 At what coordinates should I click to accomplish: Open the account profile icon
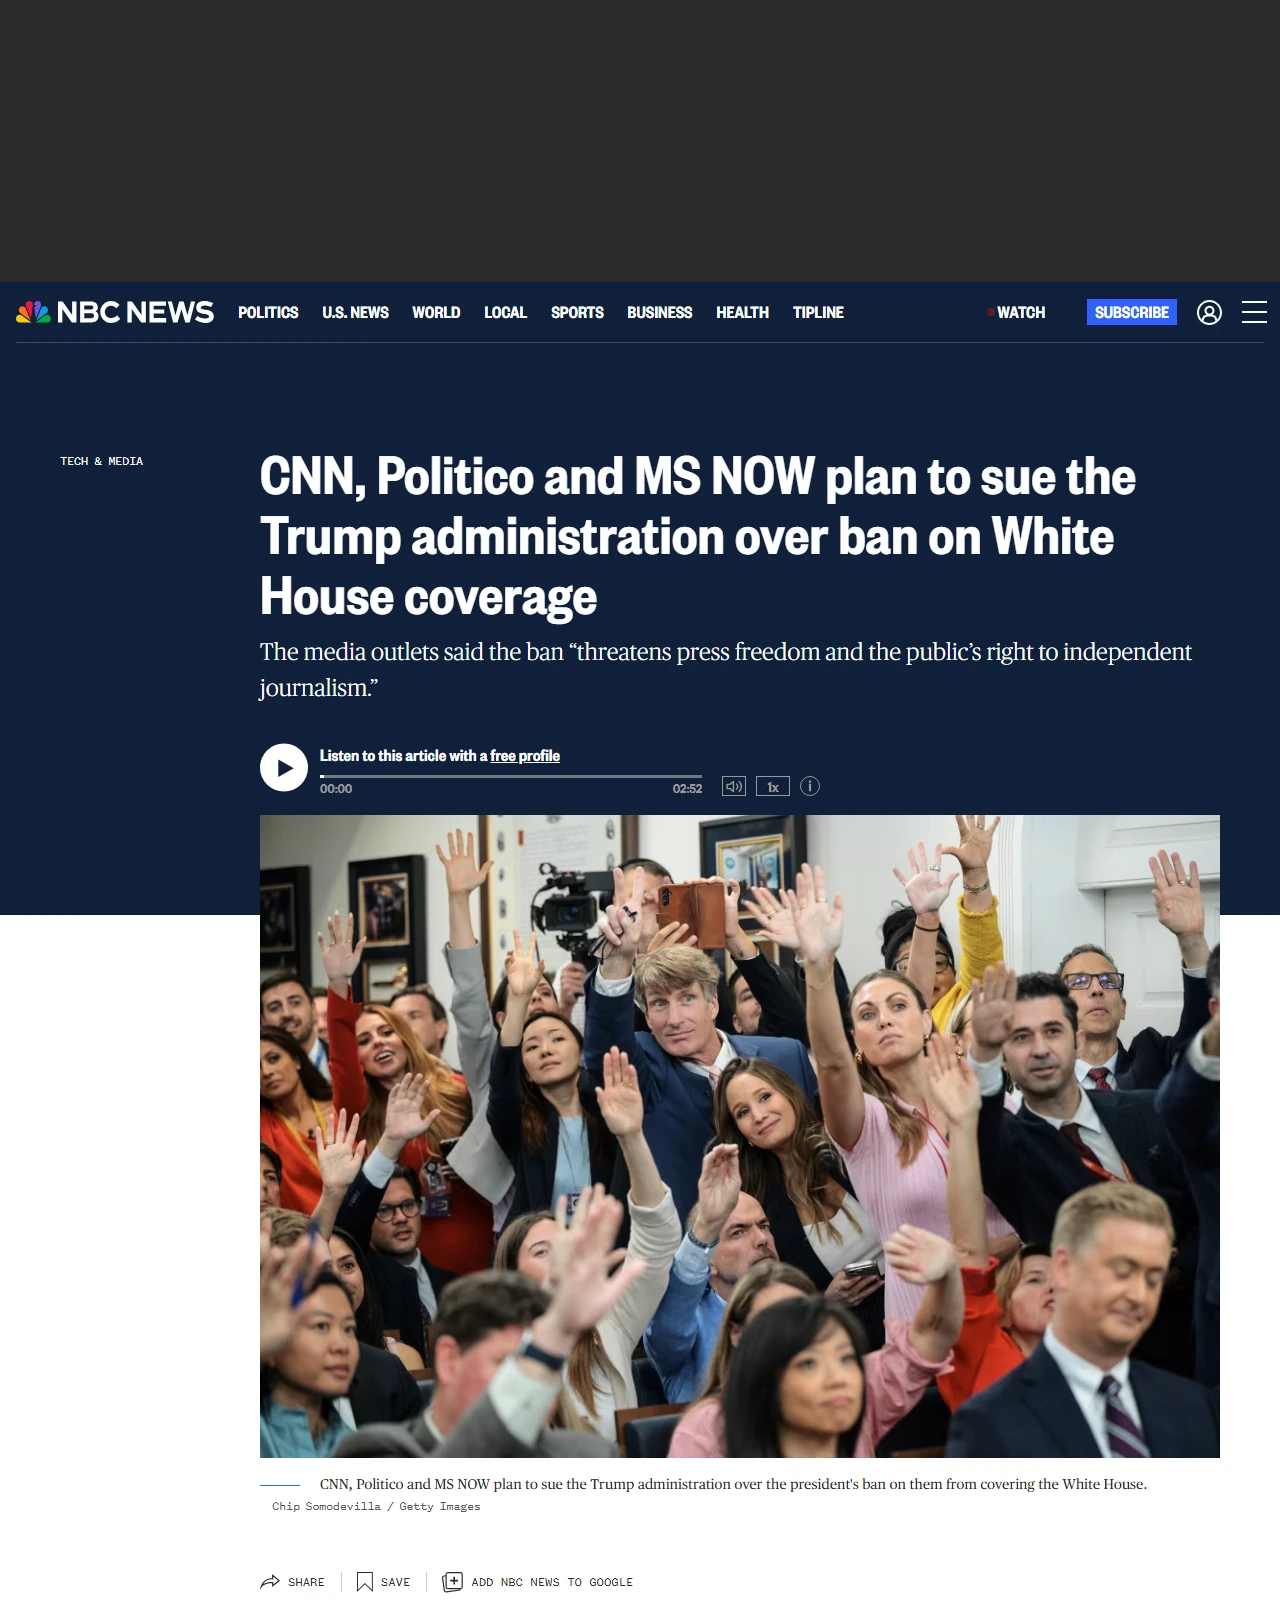pyautogui.click(x=1209, y=313)
